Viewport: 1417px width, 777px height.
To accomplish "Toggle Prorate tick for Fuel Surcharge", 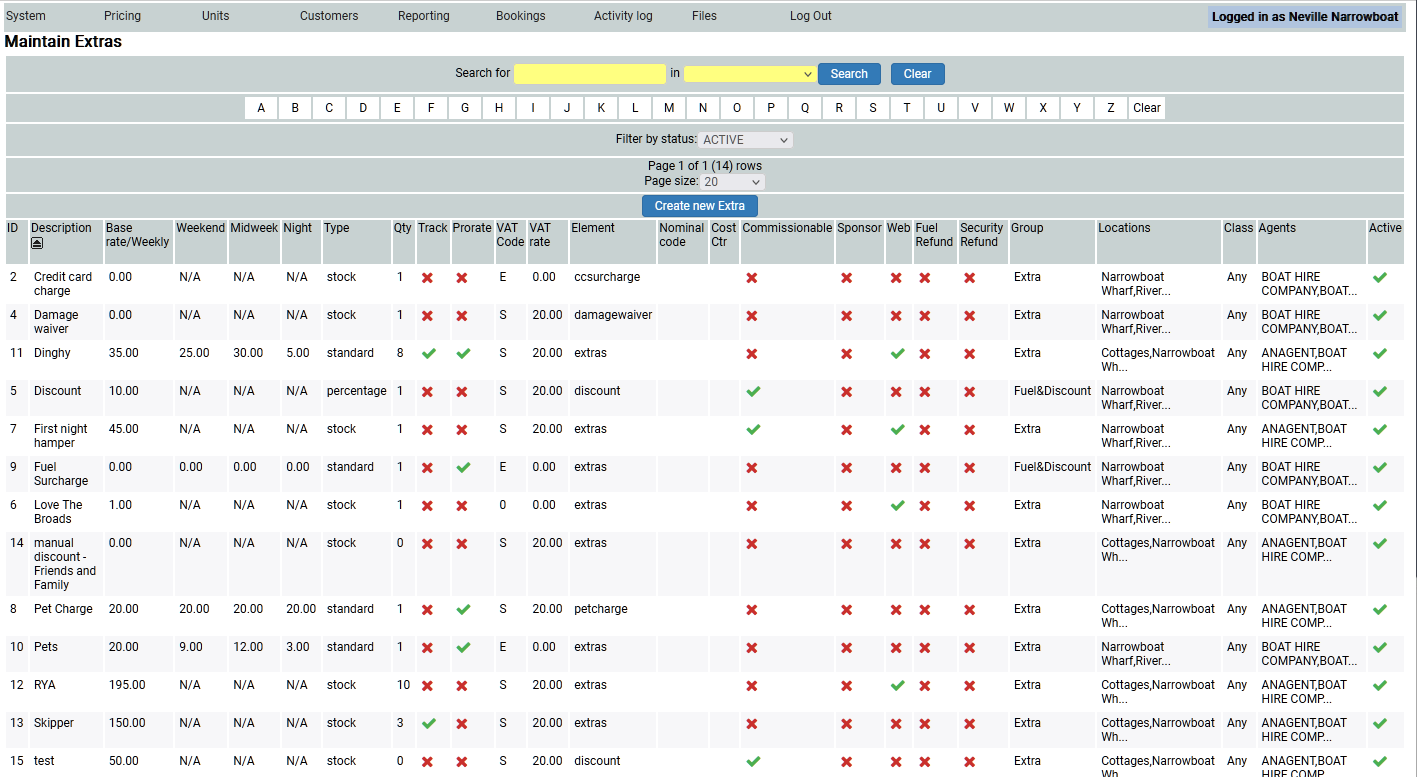I will tap(462, 467).
